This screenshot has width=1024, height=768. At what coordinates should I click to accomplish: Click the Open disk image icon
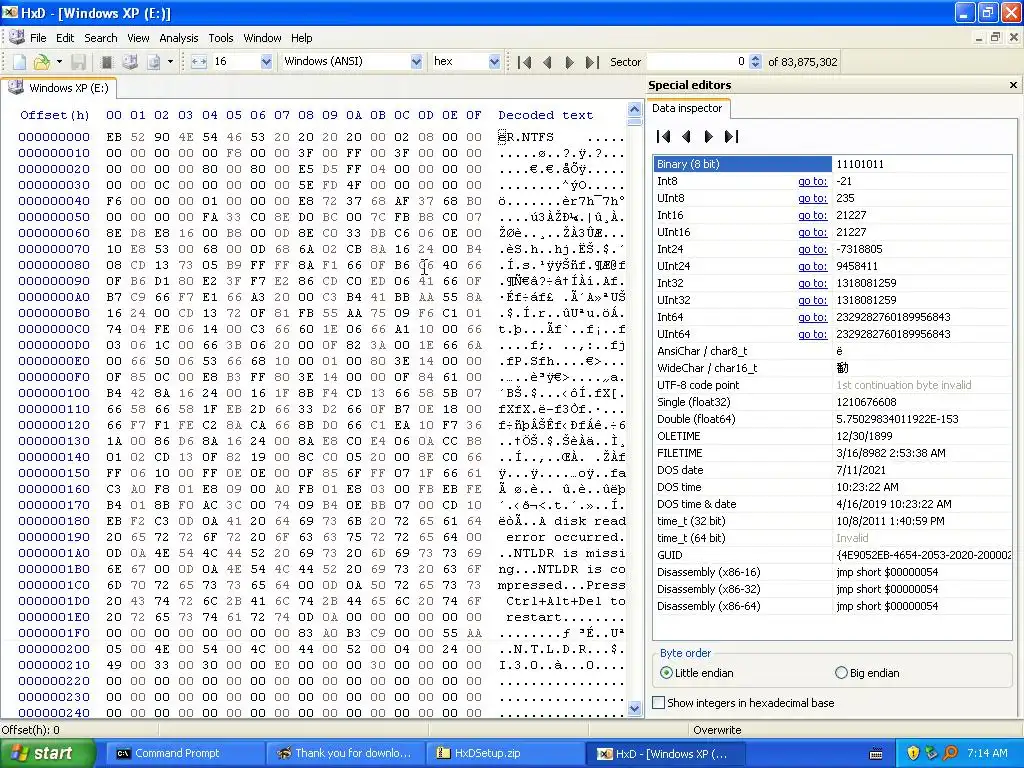(x=153, y=62)
